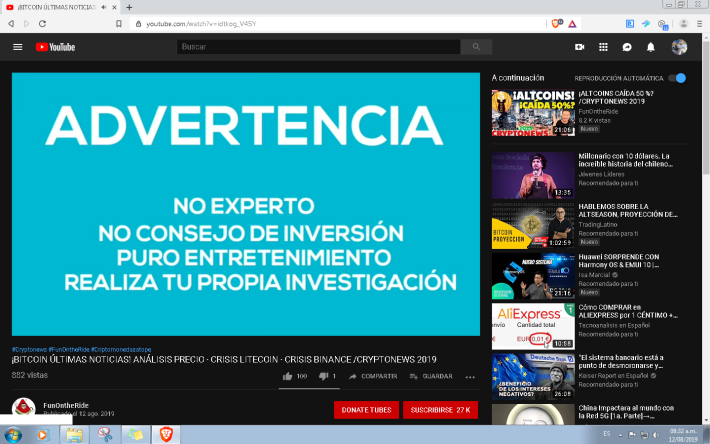
Task: Open the TradingLatino channel name
Action: pyautogui.click(x=598, y=224)
